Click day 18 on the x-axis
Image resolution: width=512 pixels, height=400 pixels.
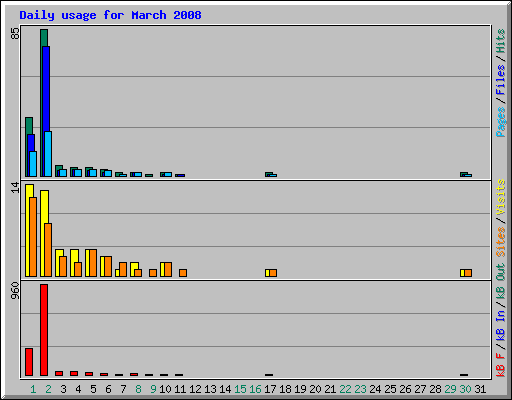pyautogui.click(x=285, y=389)
